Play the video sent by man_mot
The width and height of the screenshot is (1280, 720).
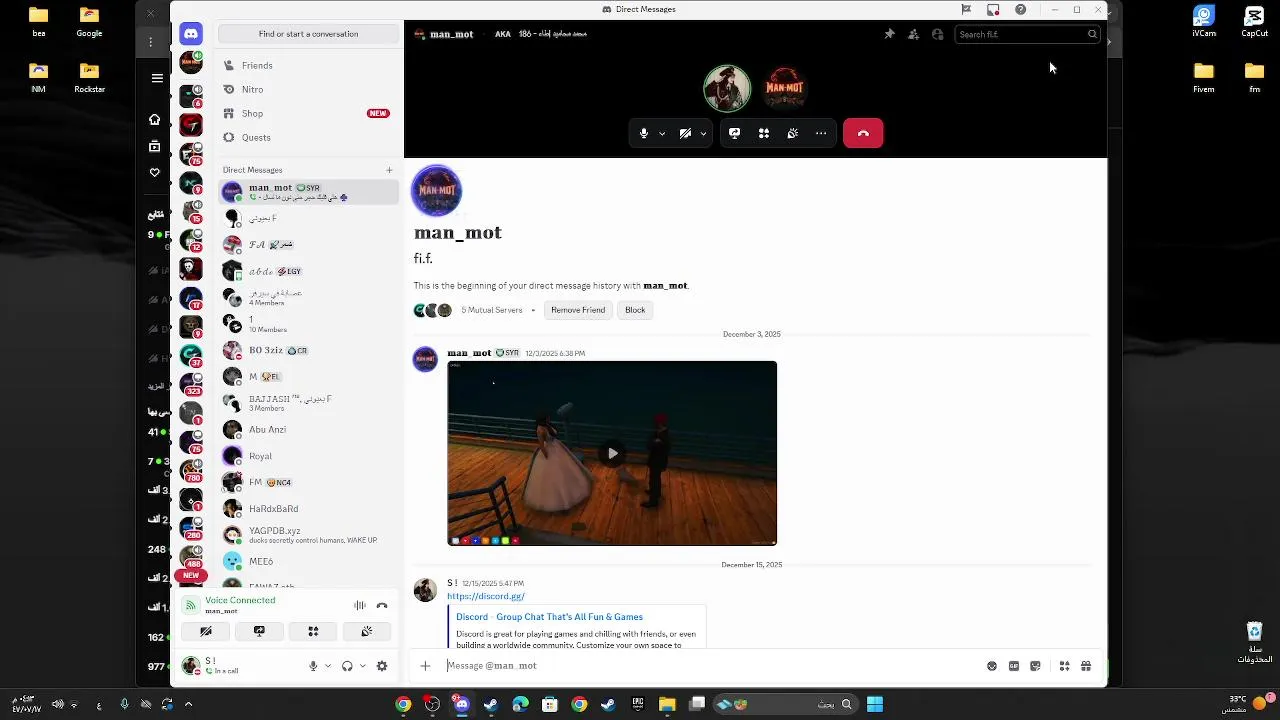click(x=612, y=453)
